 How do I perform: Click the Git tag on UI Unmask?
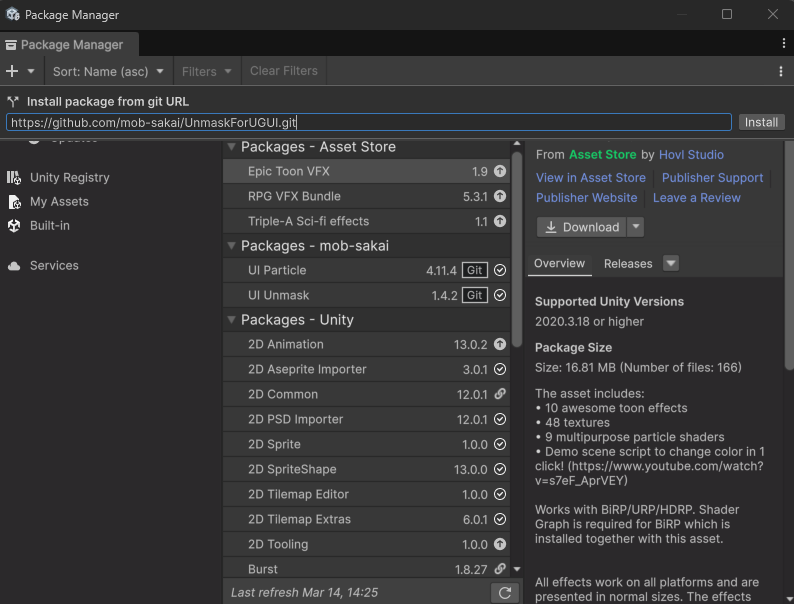(x=474, y=295)
